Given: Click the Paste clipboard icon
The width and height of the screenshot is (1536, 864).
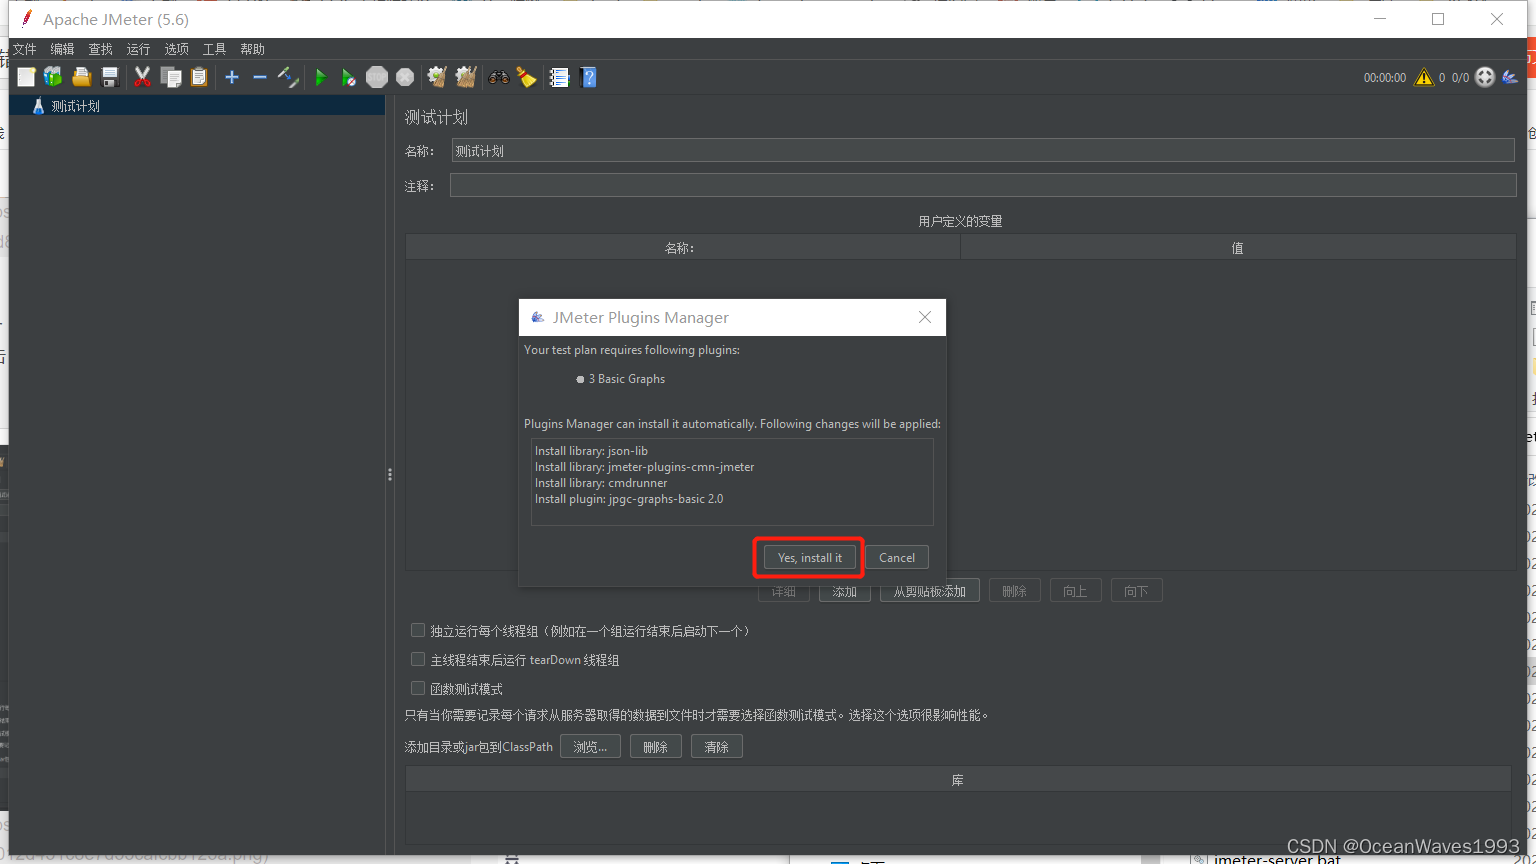Looking at the screenshot, I should point(199,77).
